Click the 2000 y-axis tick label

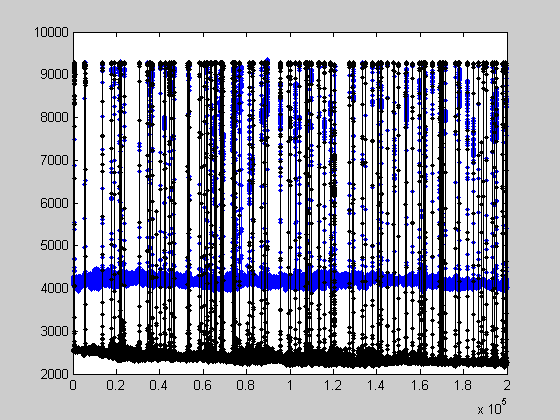click(x=54, y=374)
